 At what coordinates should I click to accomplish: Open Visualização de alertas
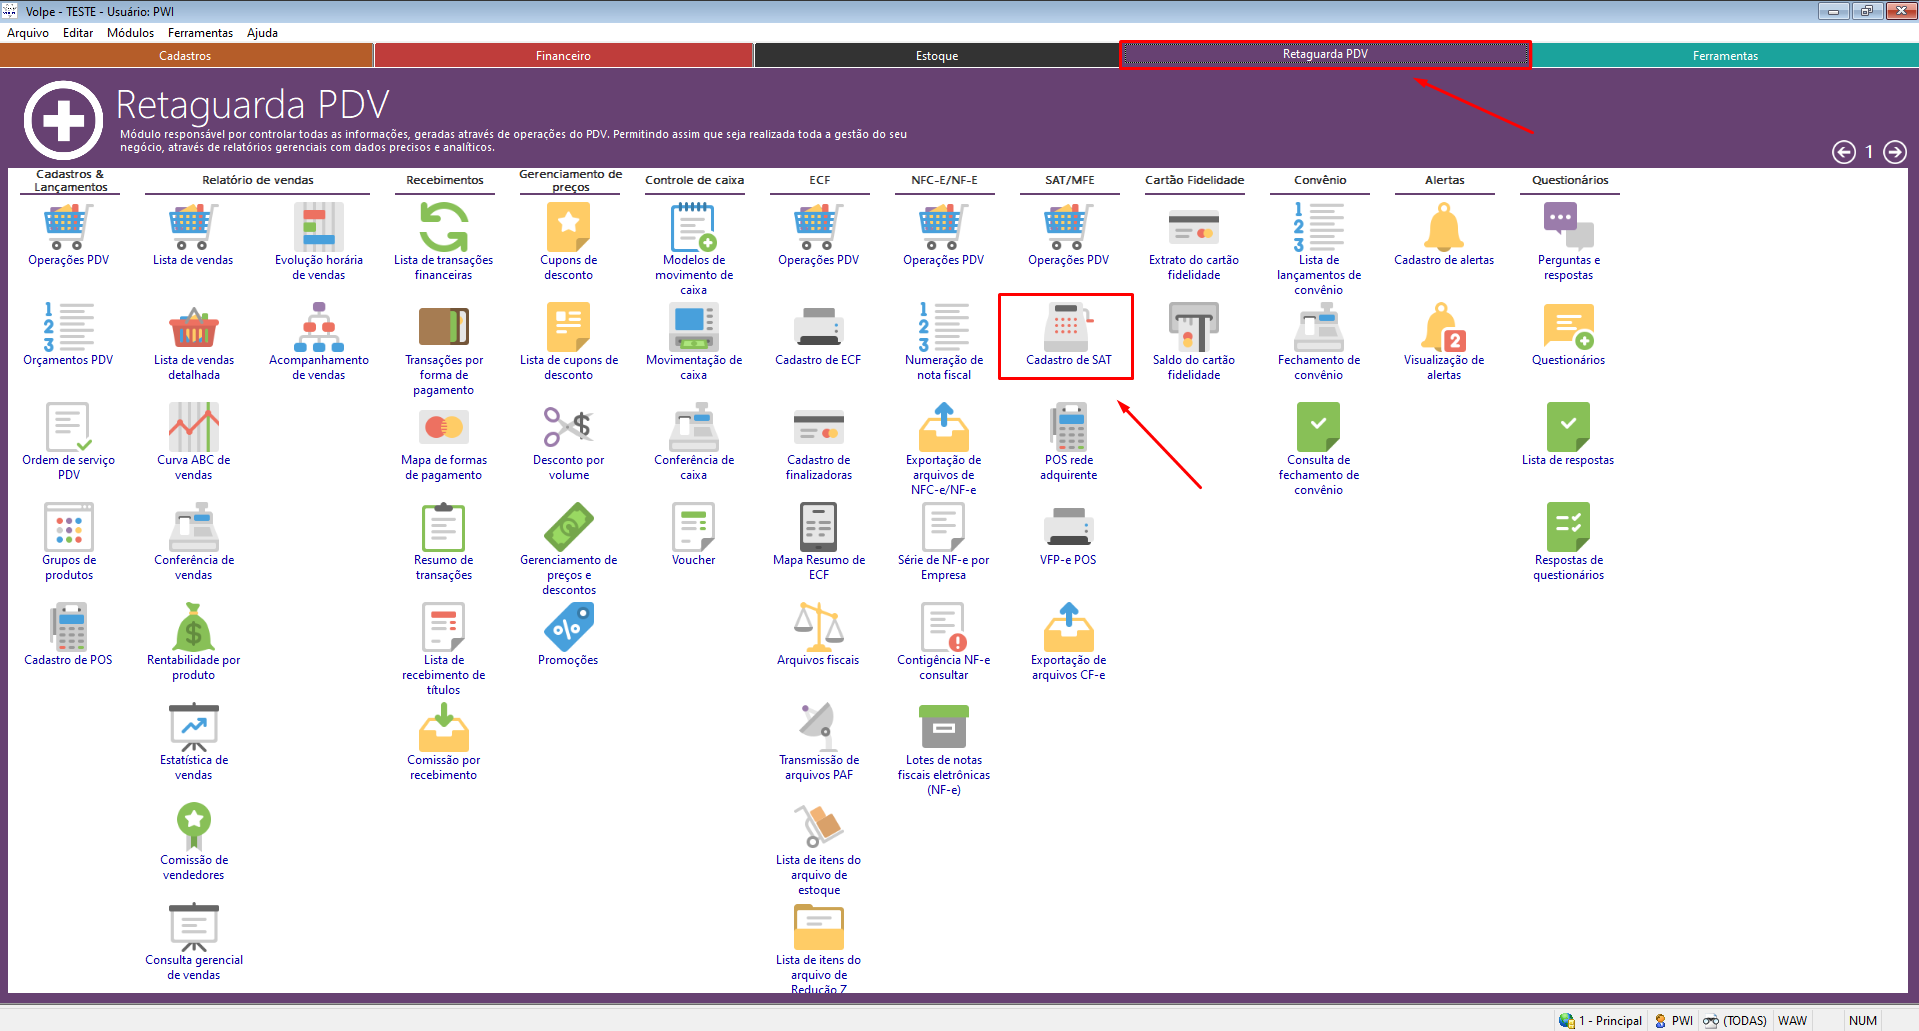1444,342
